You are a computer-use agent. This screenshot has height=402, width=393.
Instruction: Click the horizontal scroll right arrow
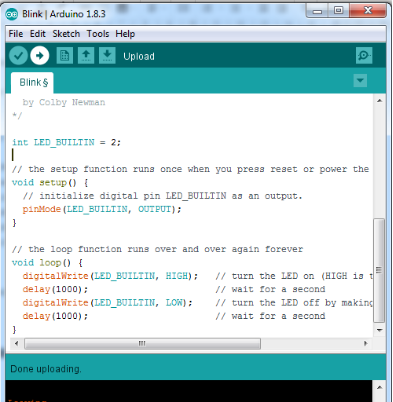[366, 343]
